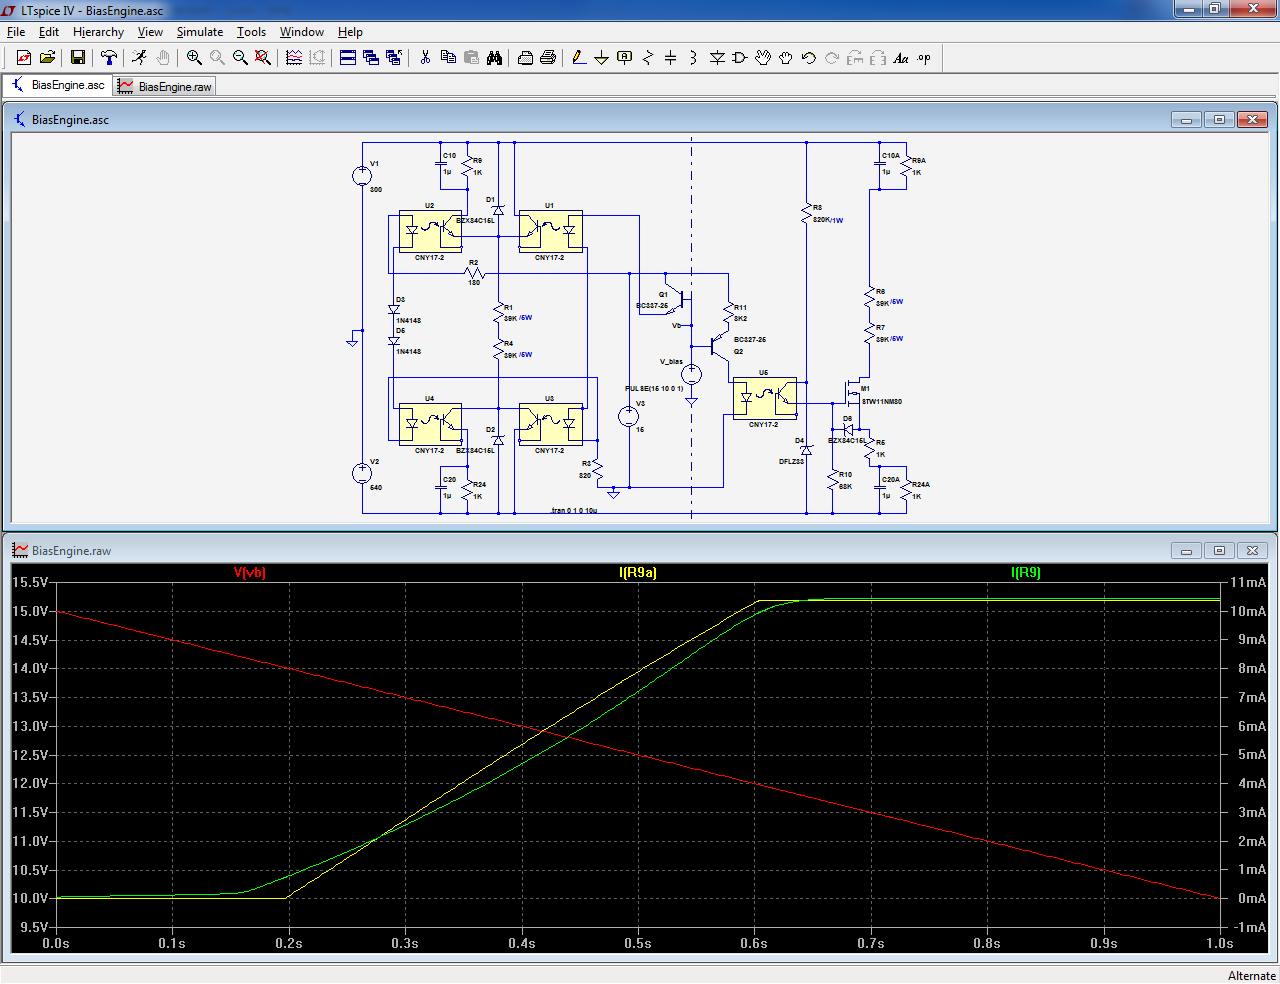Place a capacitor from the toolbar

[671, 58]
